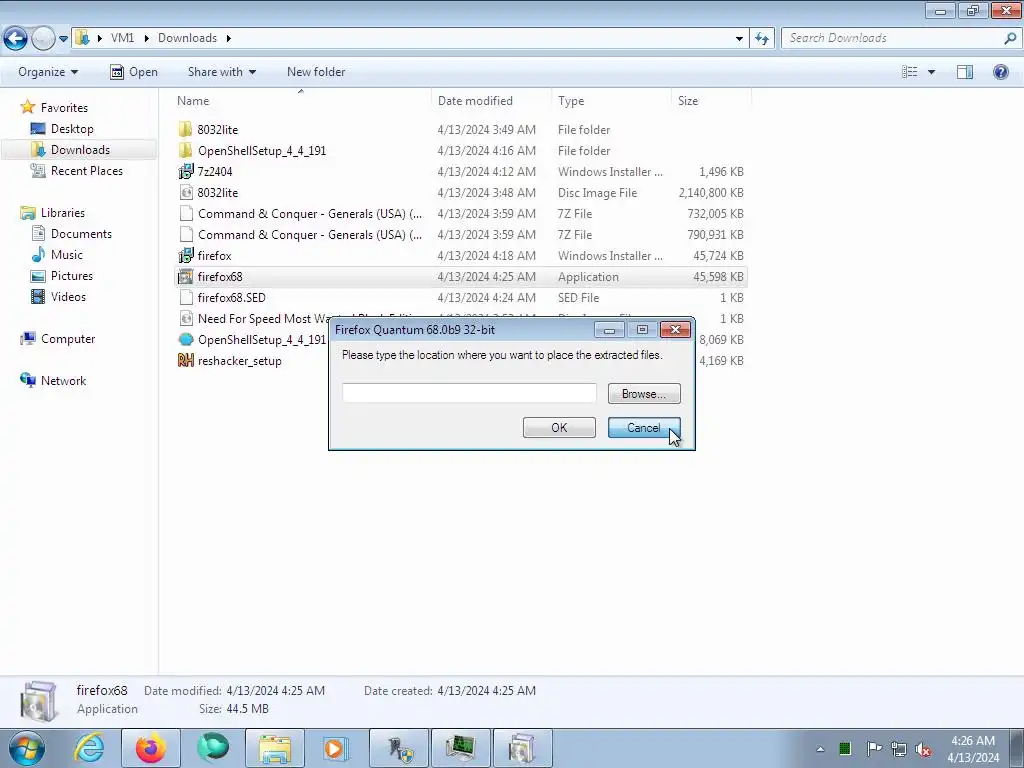This screenshot has width=1024, height=768.
Task: Sort by the Type column header
Action: click(571, 101)
